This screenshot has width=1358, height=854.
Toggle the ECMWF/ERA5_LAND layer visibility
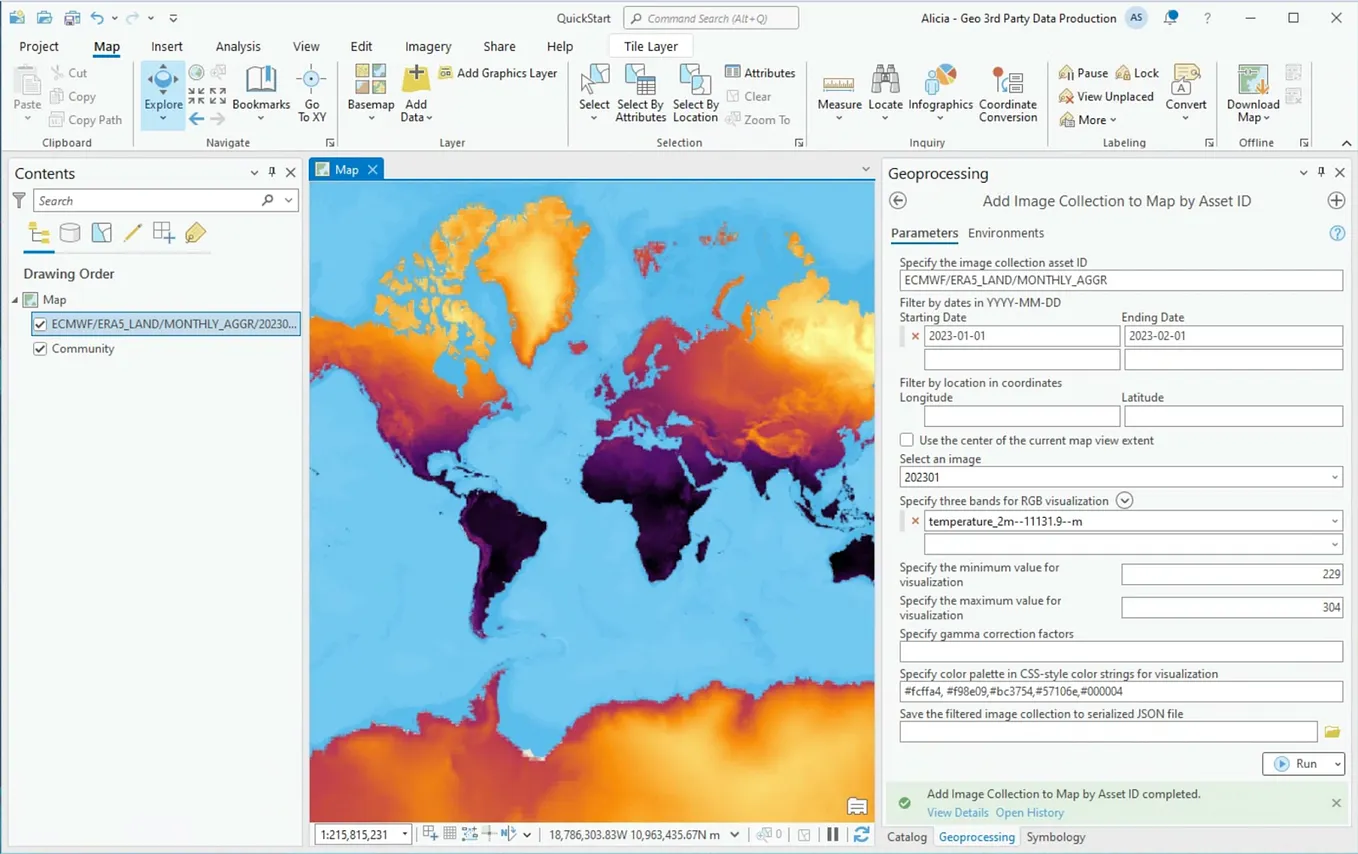41,323
